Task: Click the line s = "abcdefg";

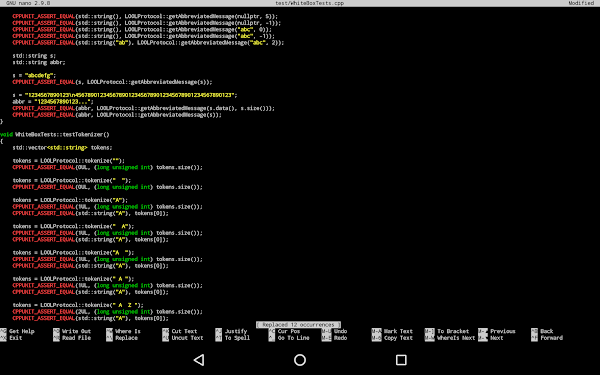Action: point(34,75)
